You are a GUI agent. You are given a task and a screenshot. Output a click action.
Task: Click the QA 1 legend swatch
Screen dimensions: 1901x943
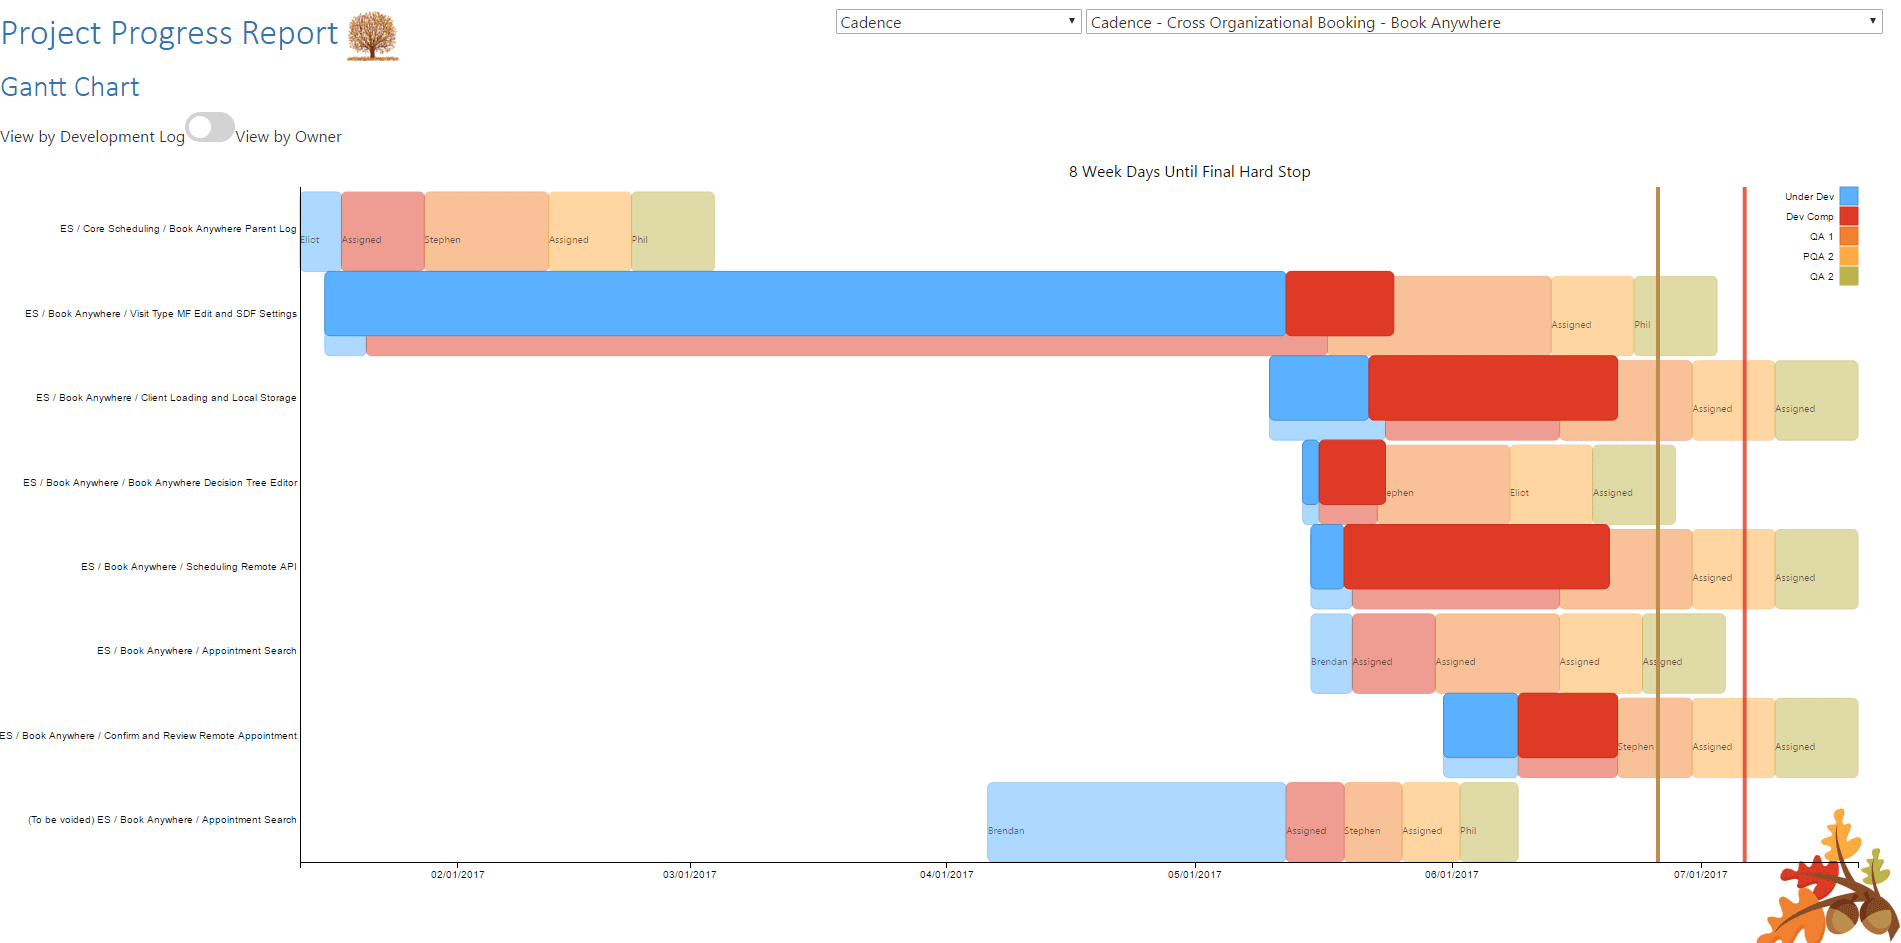point(1849,236)
